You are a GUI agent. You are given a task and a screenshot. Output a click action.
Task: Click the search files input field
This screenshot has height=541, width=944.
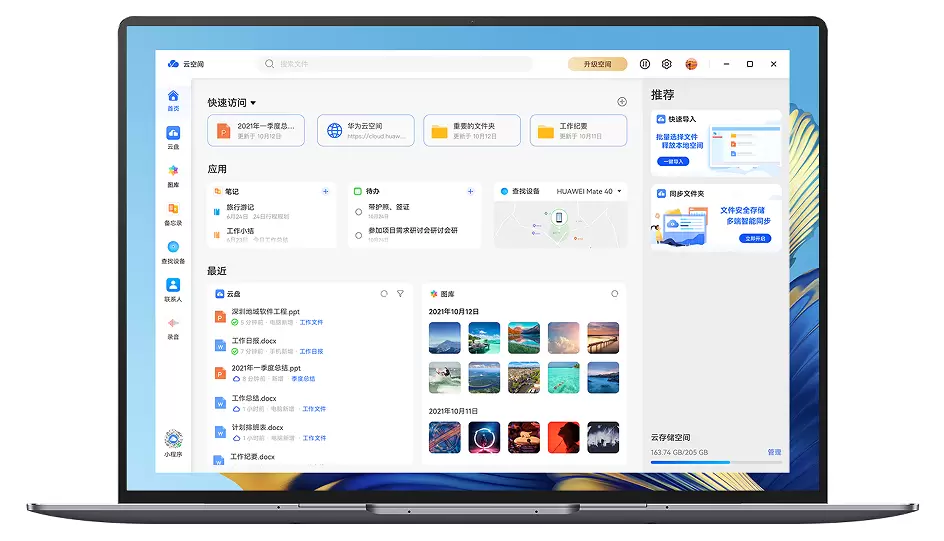pyautogui.click(x=400, y=64)
